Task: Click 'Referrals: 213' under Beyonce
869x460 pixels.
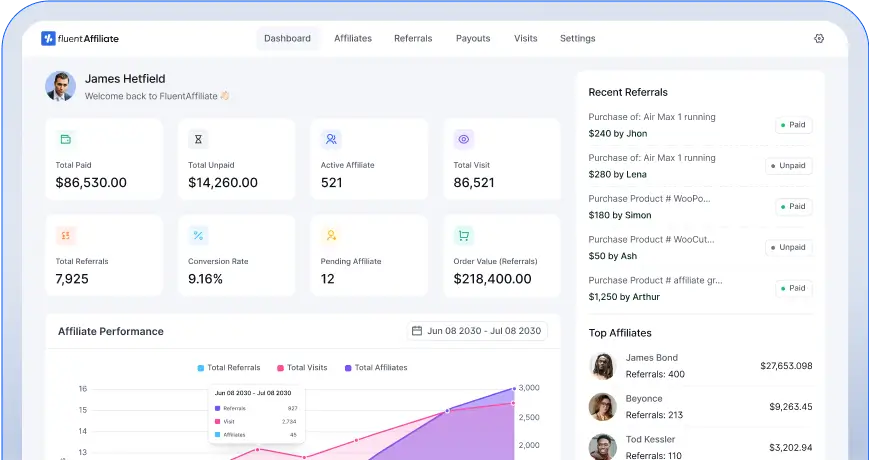Action: tap(654, 415)
